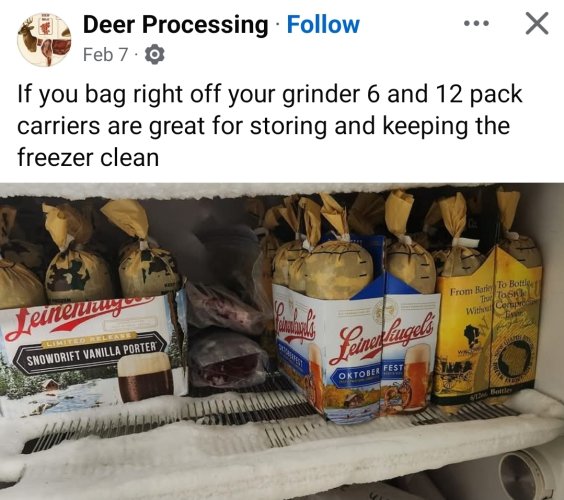The width and height of the screenshot is (564, 500).
Task: Click the Leinenkugel's Oktoberfest carrier in the photo
Action: tap(356, 351)
